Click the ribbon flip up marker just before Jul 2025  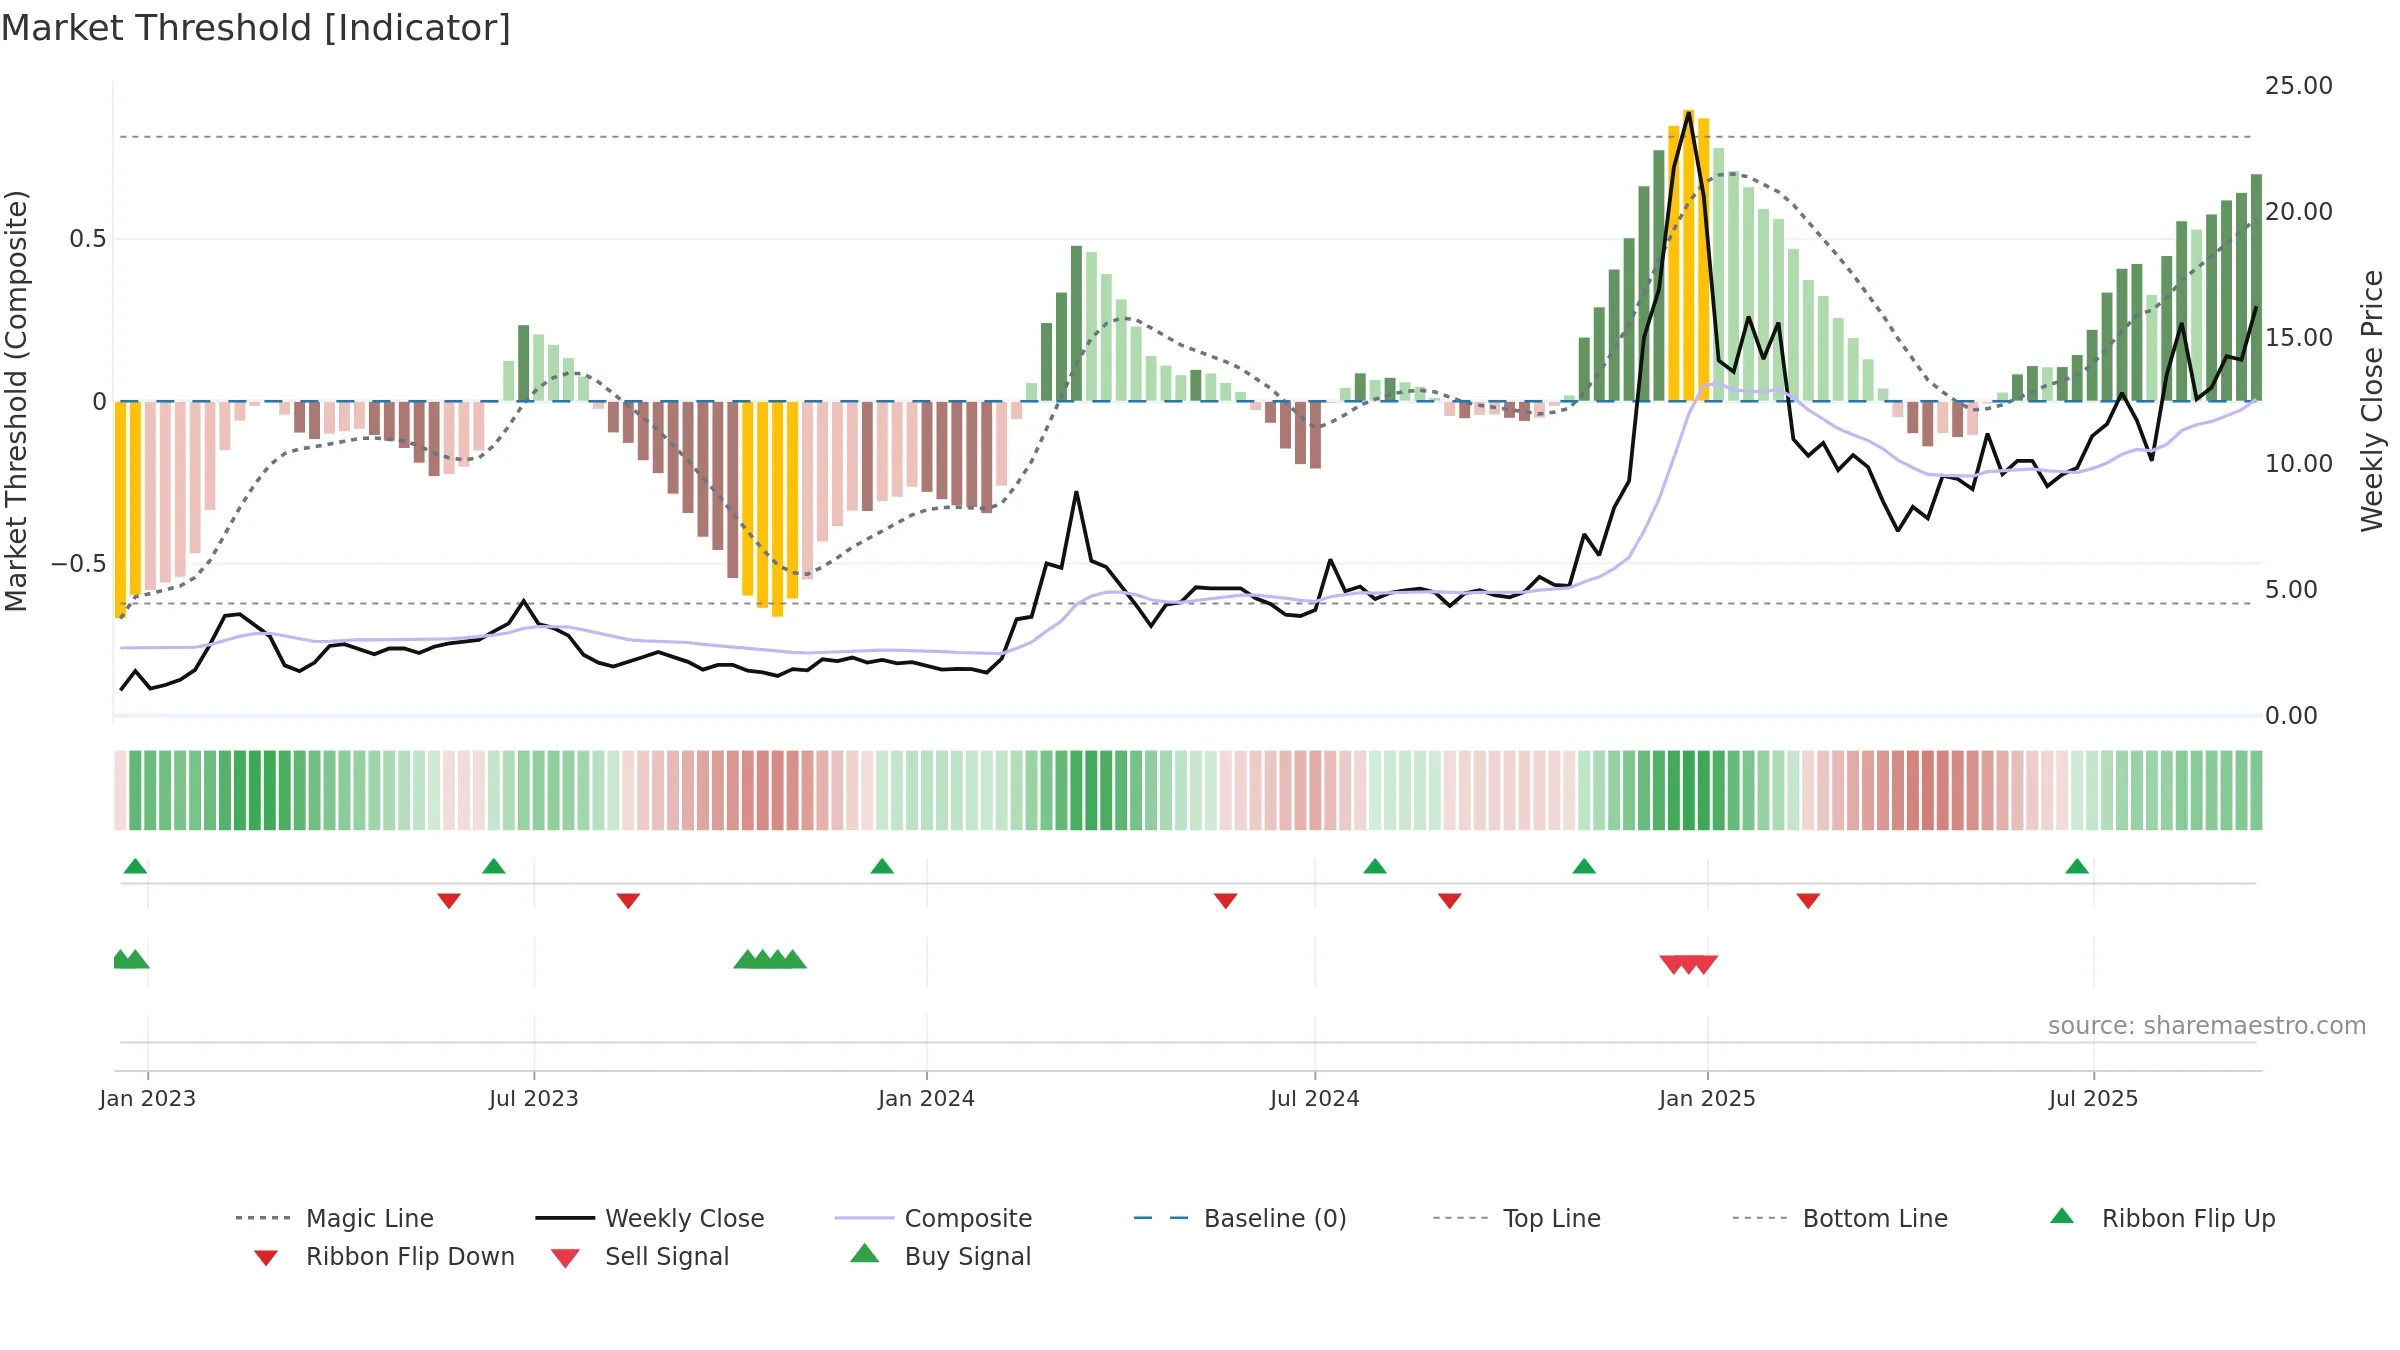click(2077, 866)
